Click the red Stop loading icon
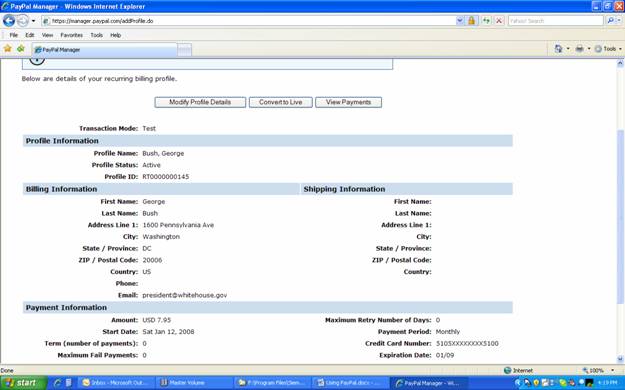The height and width of the screenshot is (390, 625). click(x=499, y=21)
